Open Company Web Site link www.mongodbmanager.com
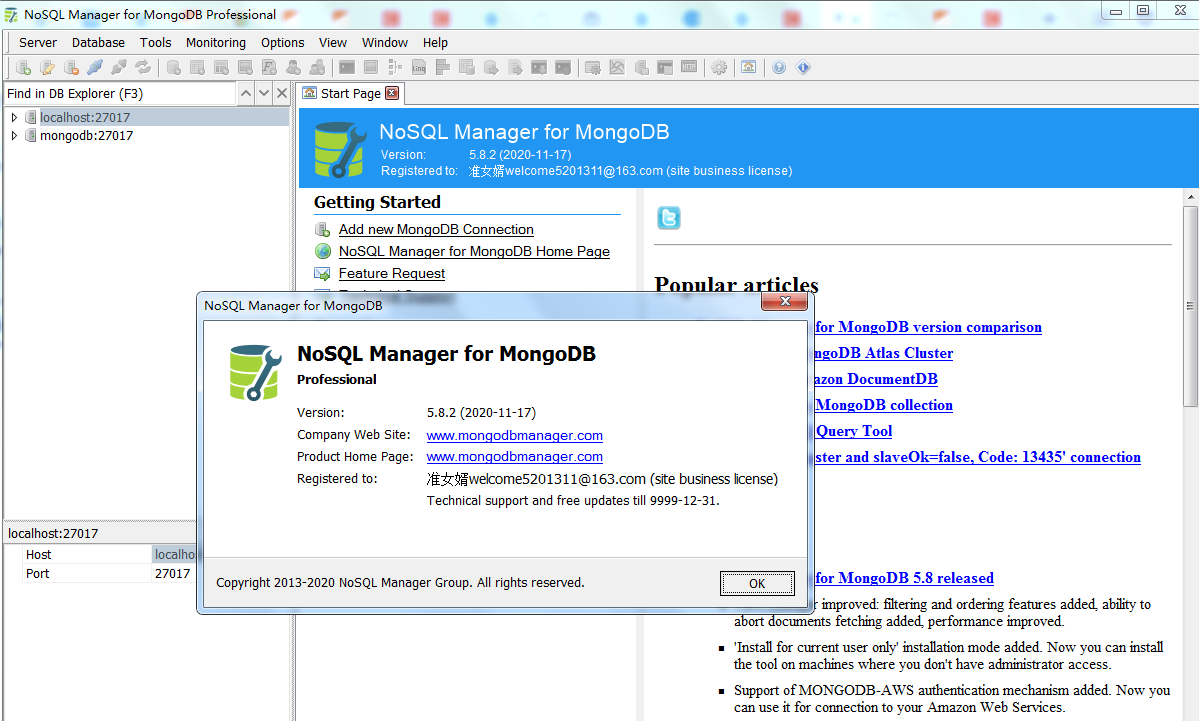Image resolution: width=1199 pixels, height=721 pixels. [515, 435]
